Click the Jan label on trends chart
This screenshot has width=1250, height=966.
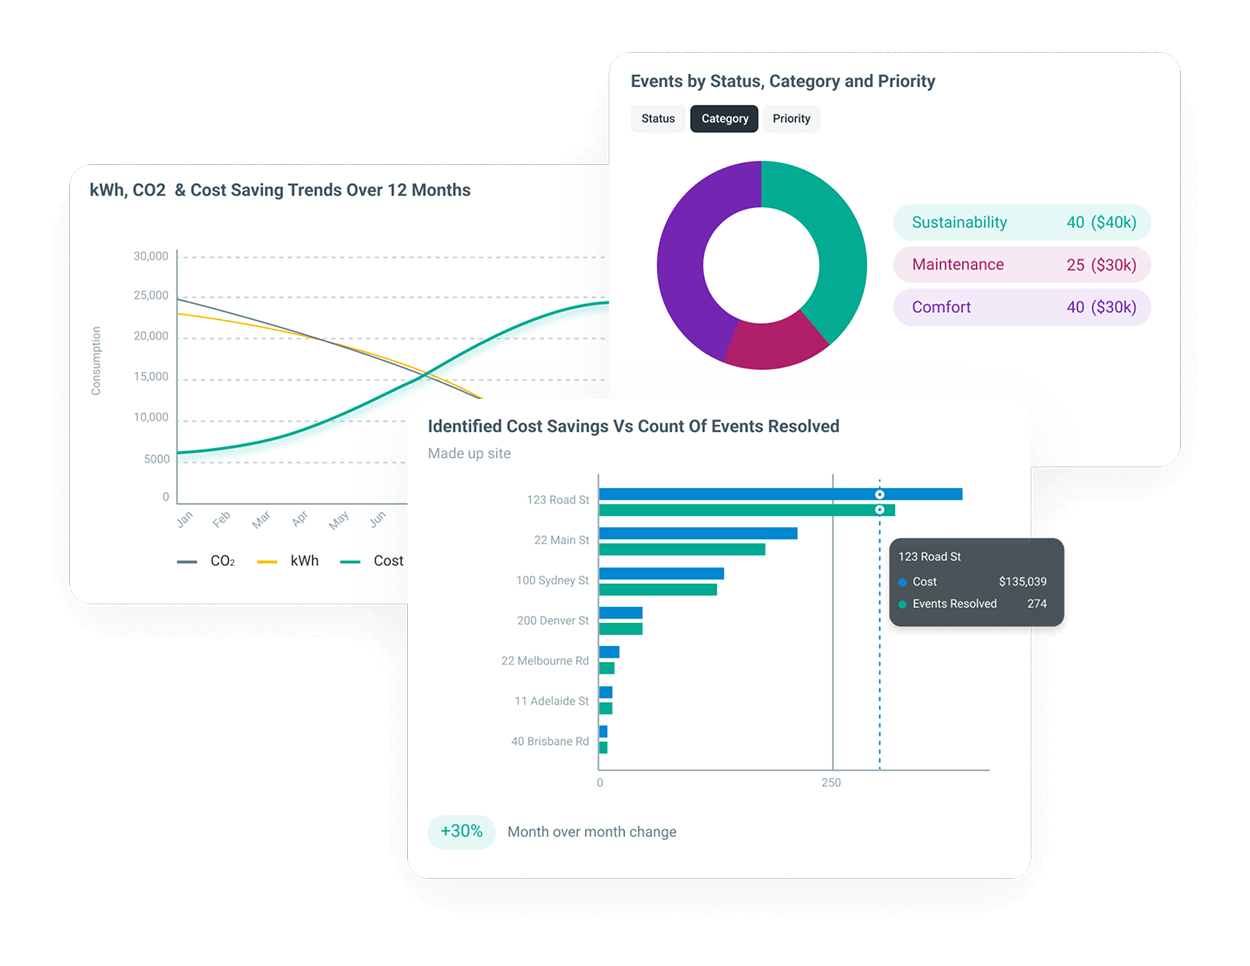pos(185,519)
